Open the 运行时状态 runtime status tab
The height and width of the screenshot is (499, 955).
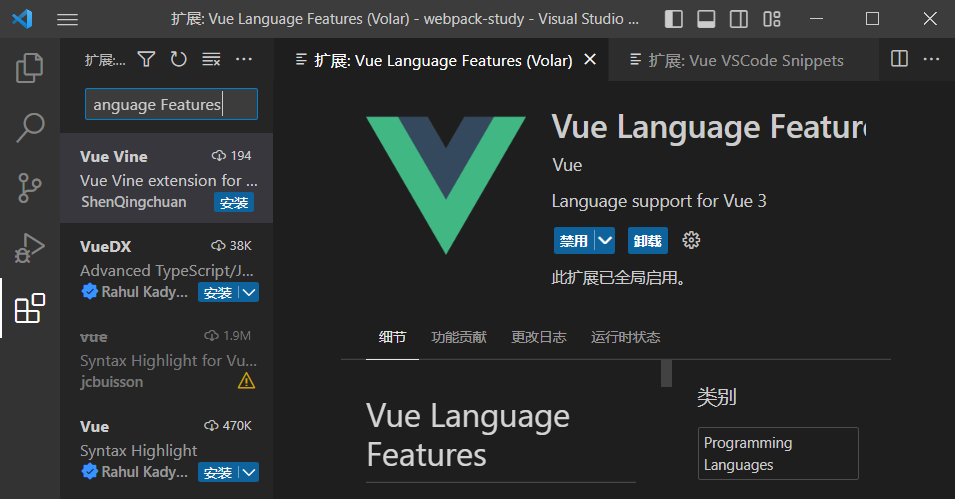point(625,337)
